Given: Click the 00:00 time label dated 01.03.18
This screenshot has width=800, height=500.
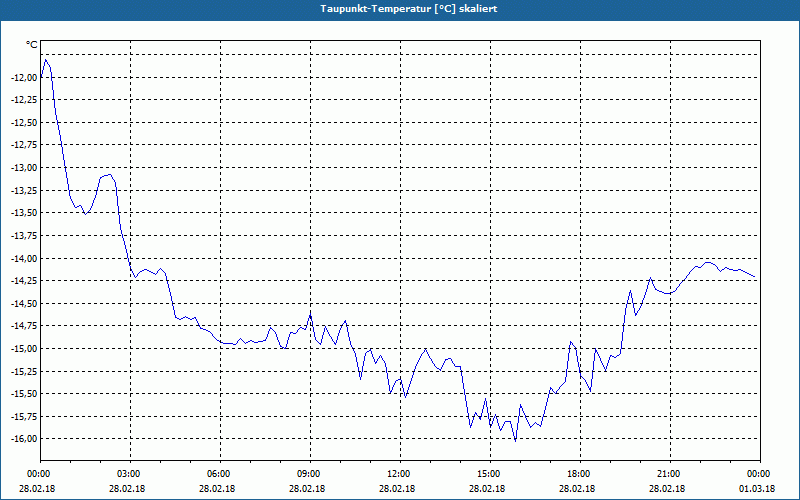Looking at the screenshot, I should (x=760, y=474).
